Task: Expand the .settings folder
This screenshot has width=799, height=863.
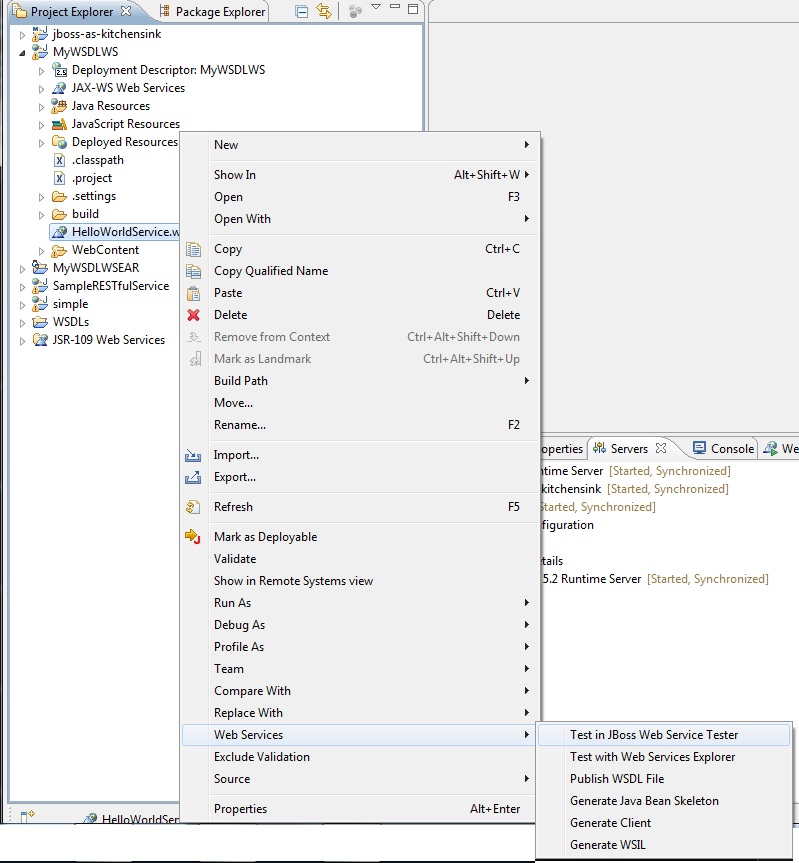Action: (x=41, y=197)
